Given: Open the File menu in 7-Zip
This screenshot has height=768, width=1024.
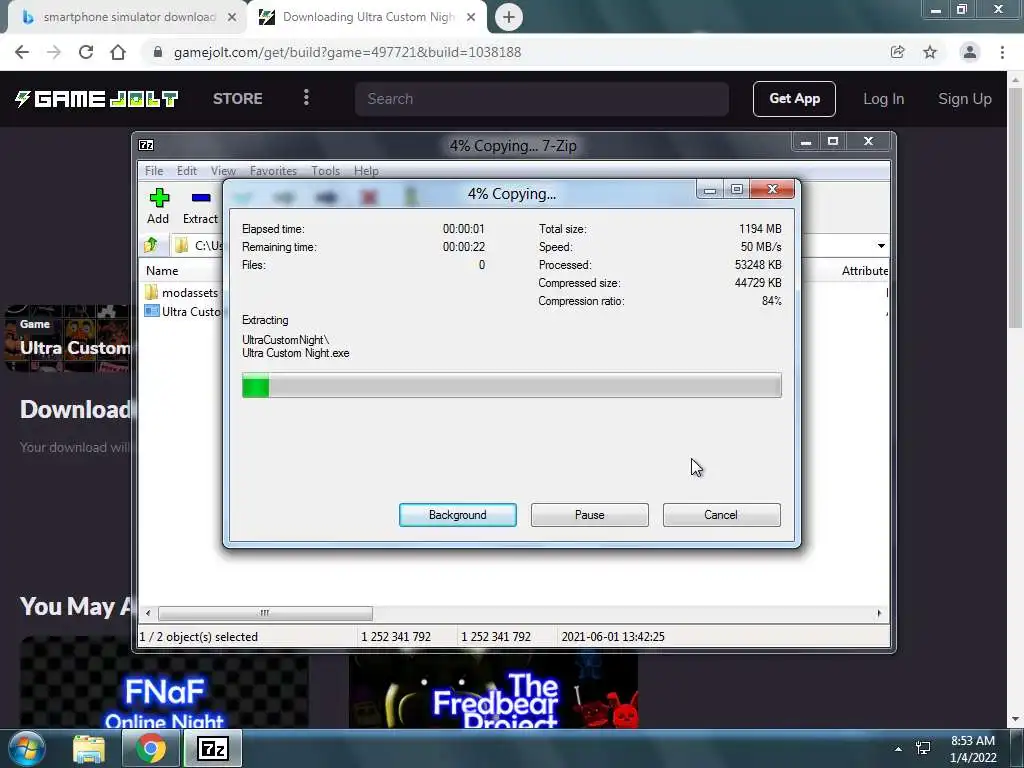Looking at the screenshot, I should click(x=154, y=170).
